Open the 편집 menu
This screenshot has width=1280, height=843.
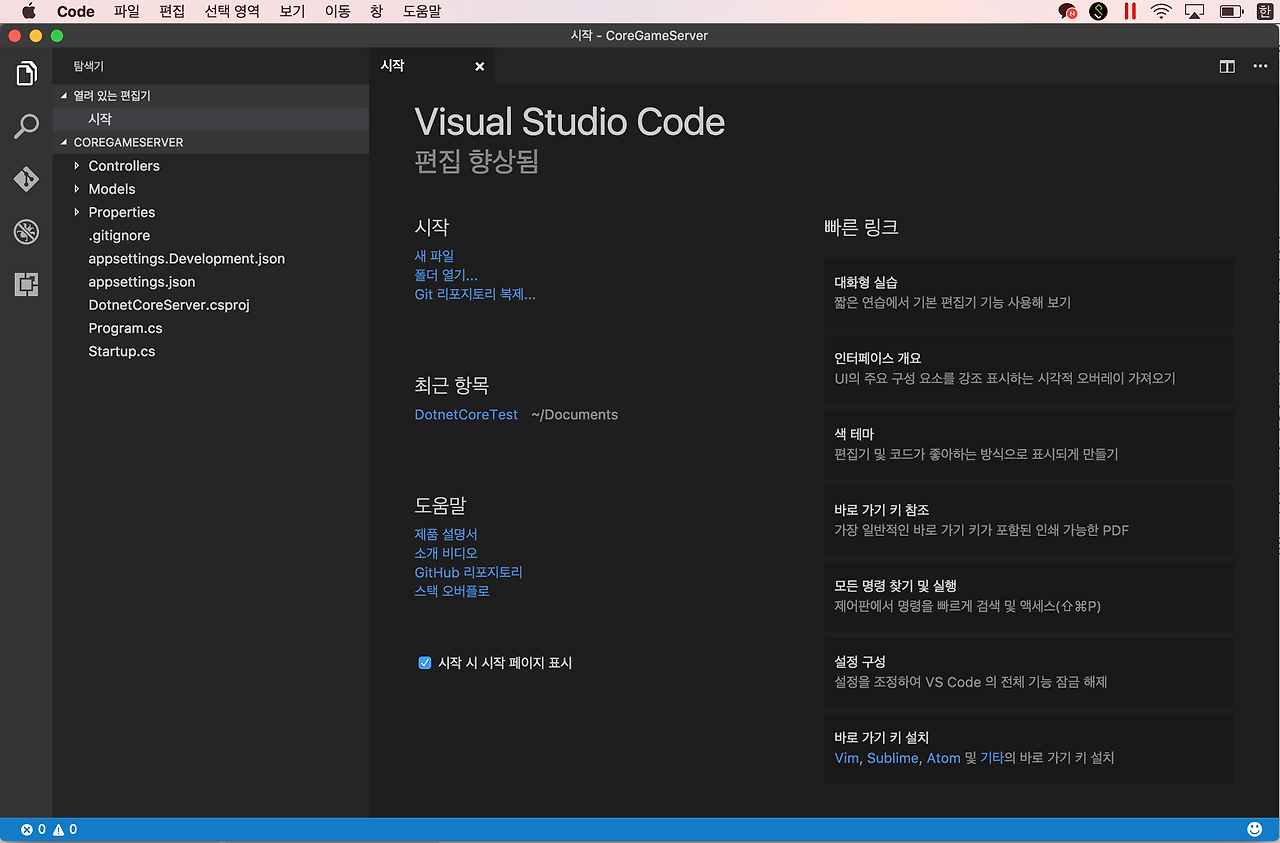click(172, 11)
